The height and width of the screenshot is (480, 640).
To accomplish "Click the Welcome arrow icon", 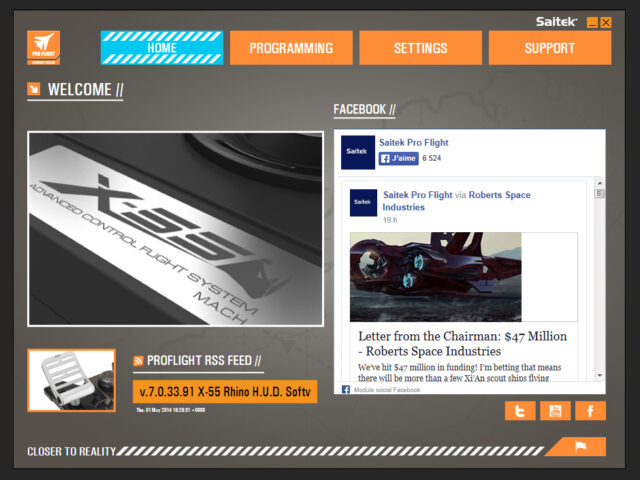I will click(x=34, y=90).
